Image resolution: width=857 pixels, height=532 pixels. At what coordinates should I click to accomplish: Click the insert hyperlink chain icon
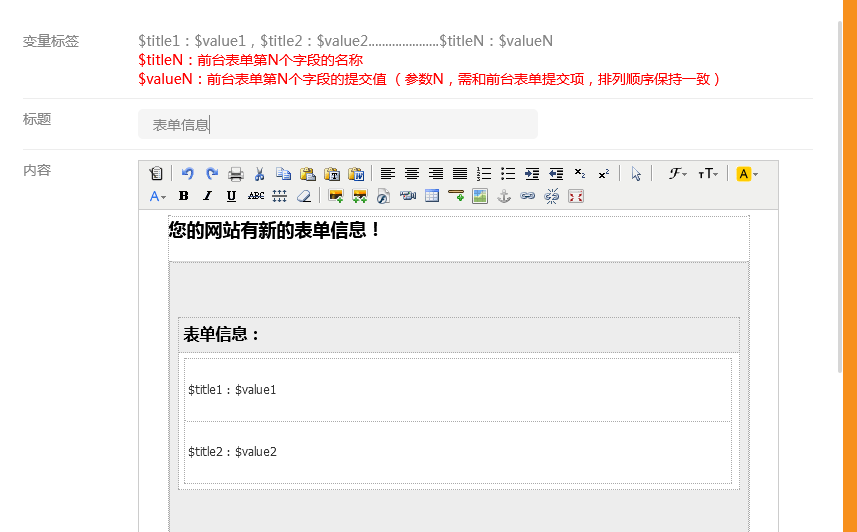528,196
